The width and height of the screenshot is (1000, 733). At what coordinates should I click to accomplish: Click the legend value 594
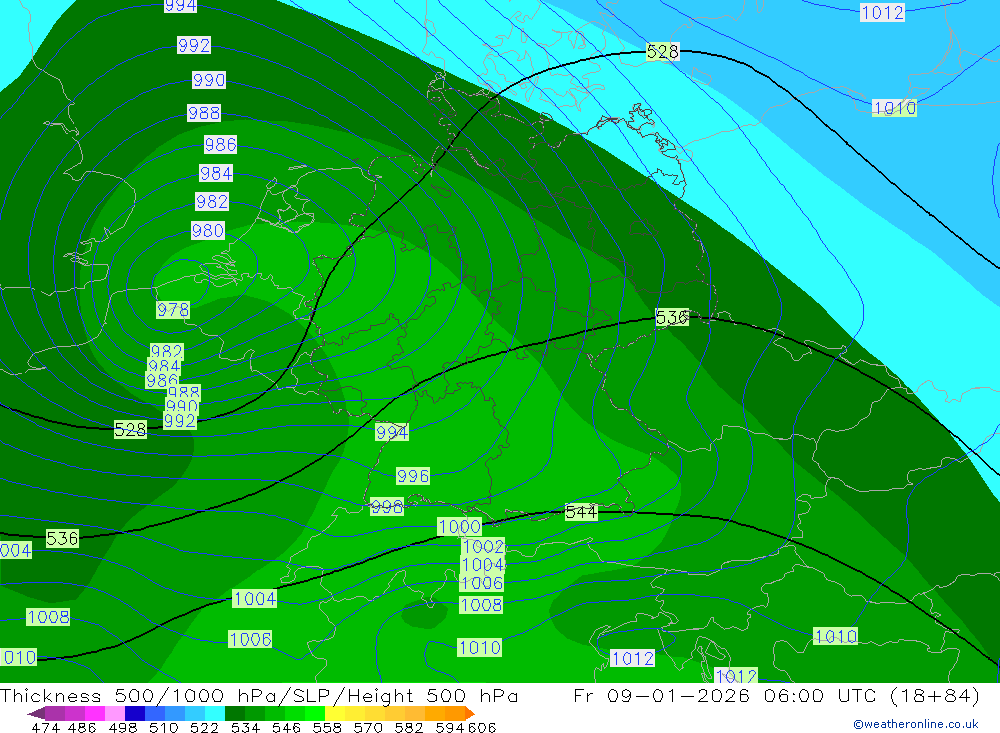pos(448,727)
